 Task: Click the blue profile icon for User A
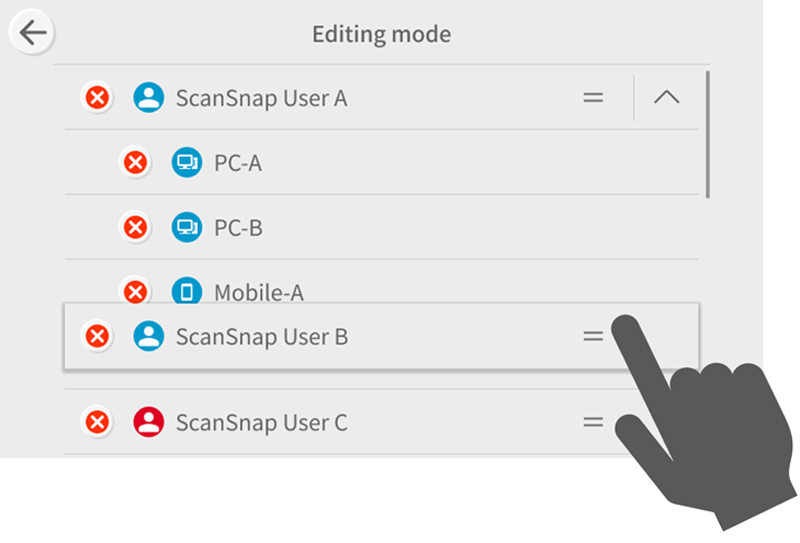click(x=149, y=98)
